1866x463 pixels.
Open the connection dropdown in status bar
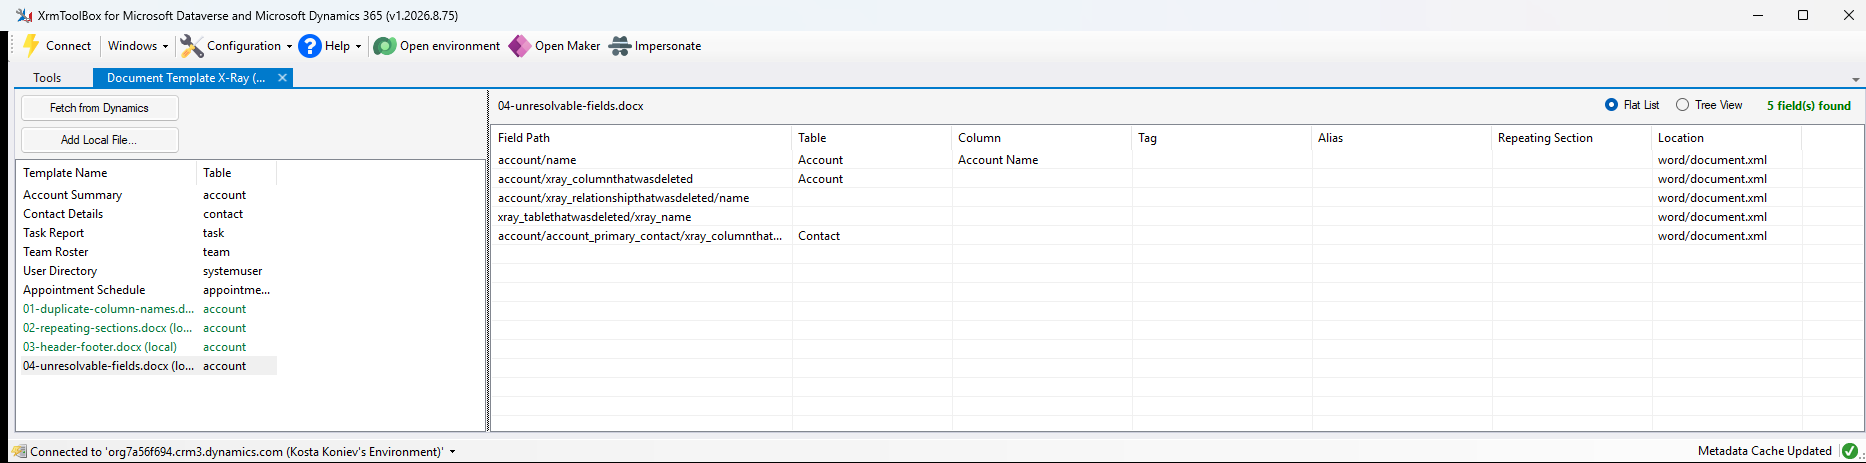pos(452,452)
